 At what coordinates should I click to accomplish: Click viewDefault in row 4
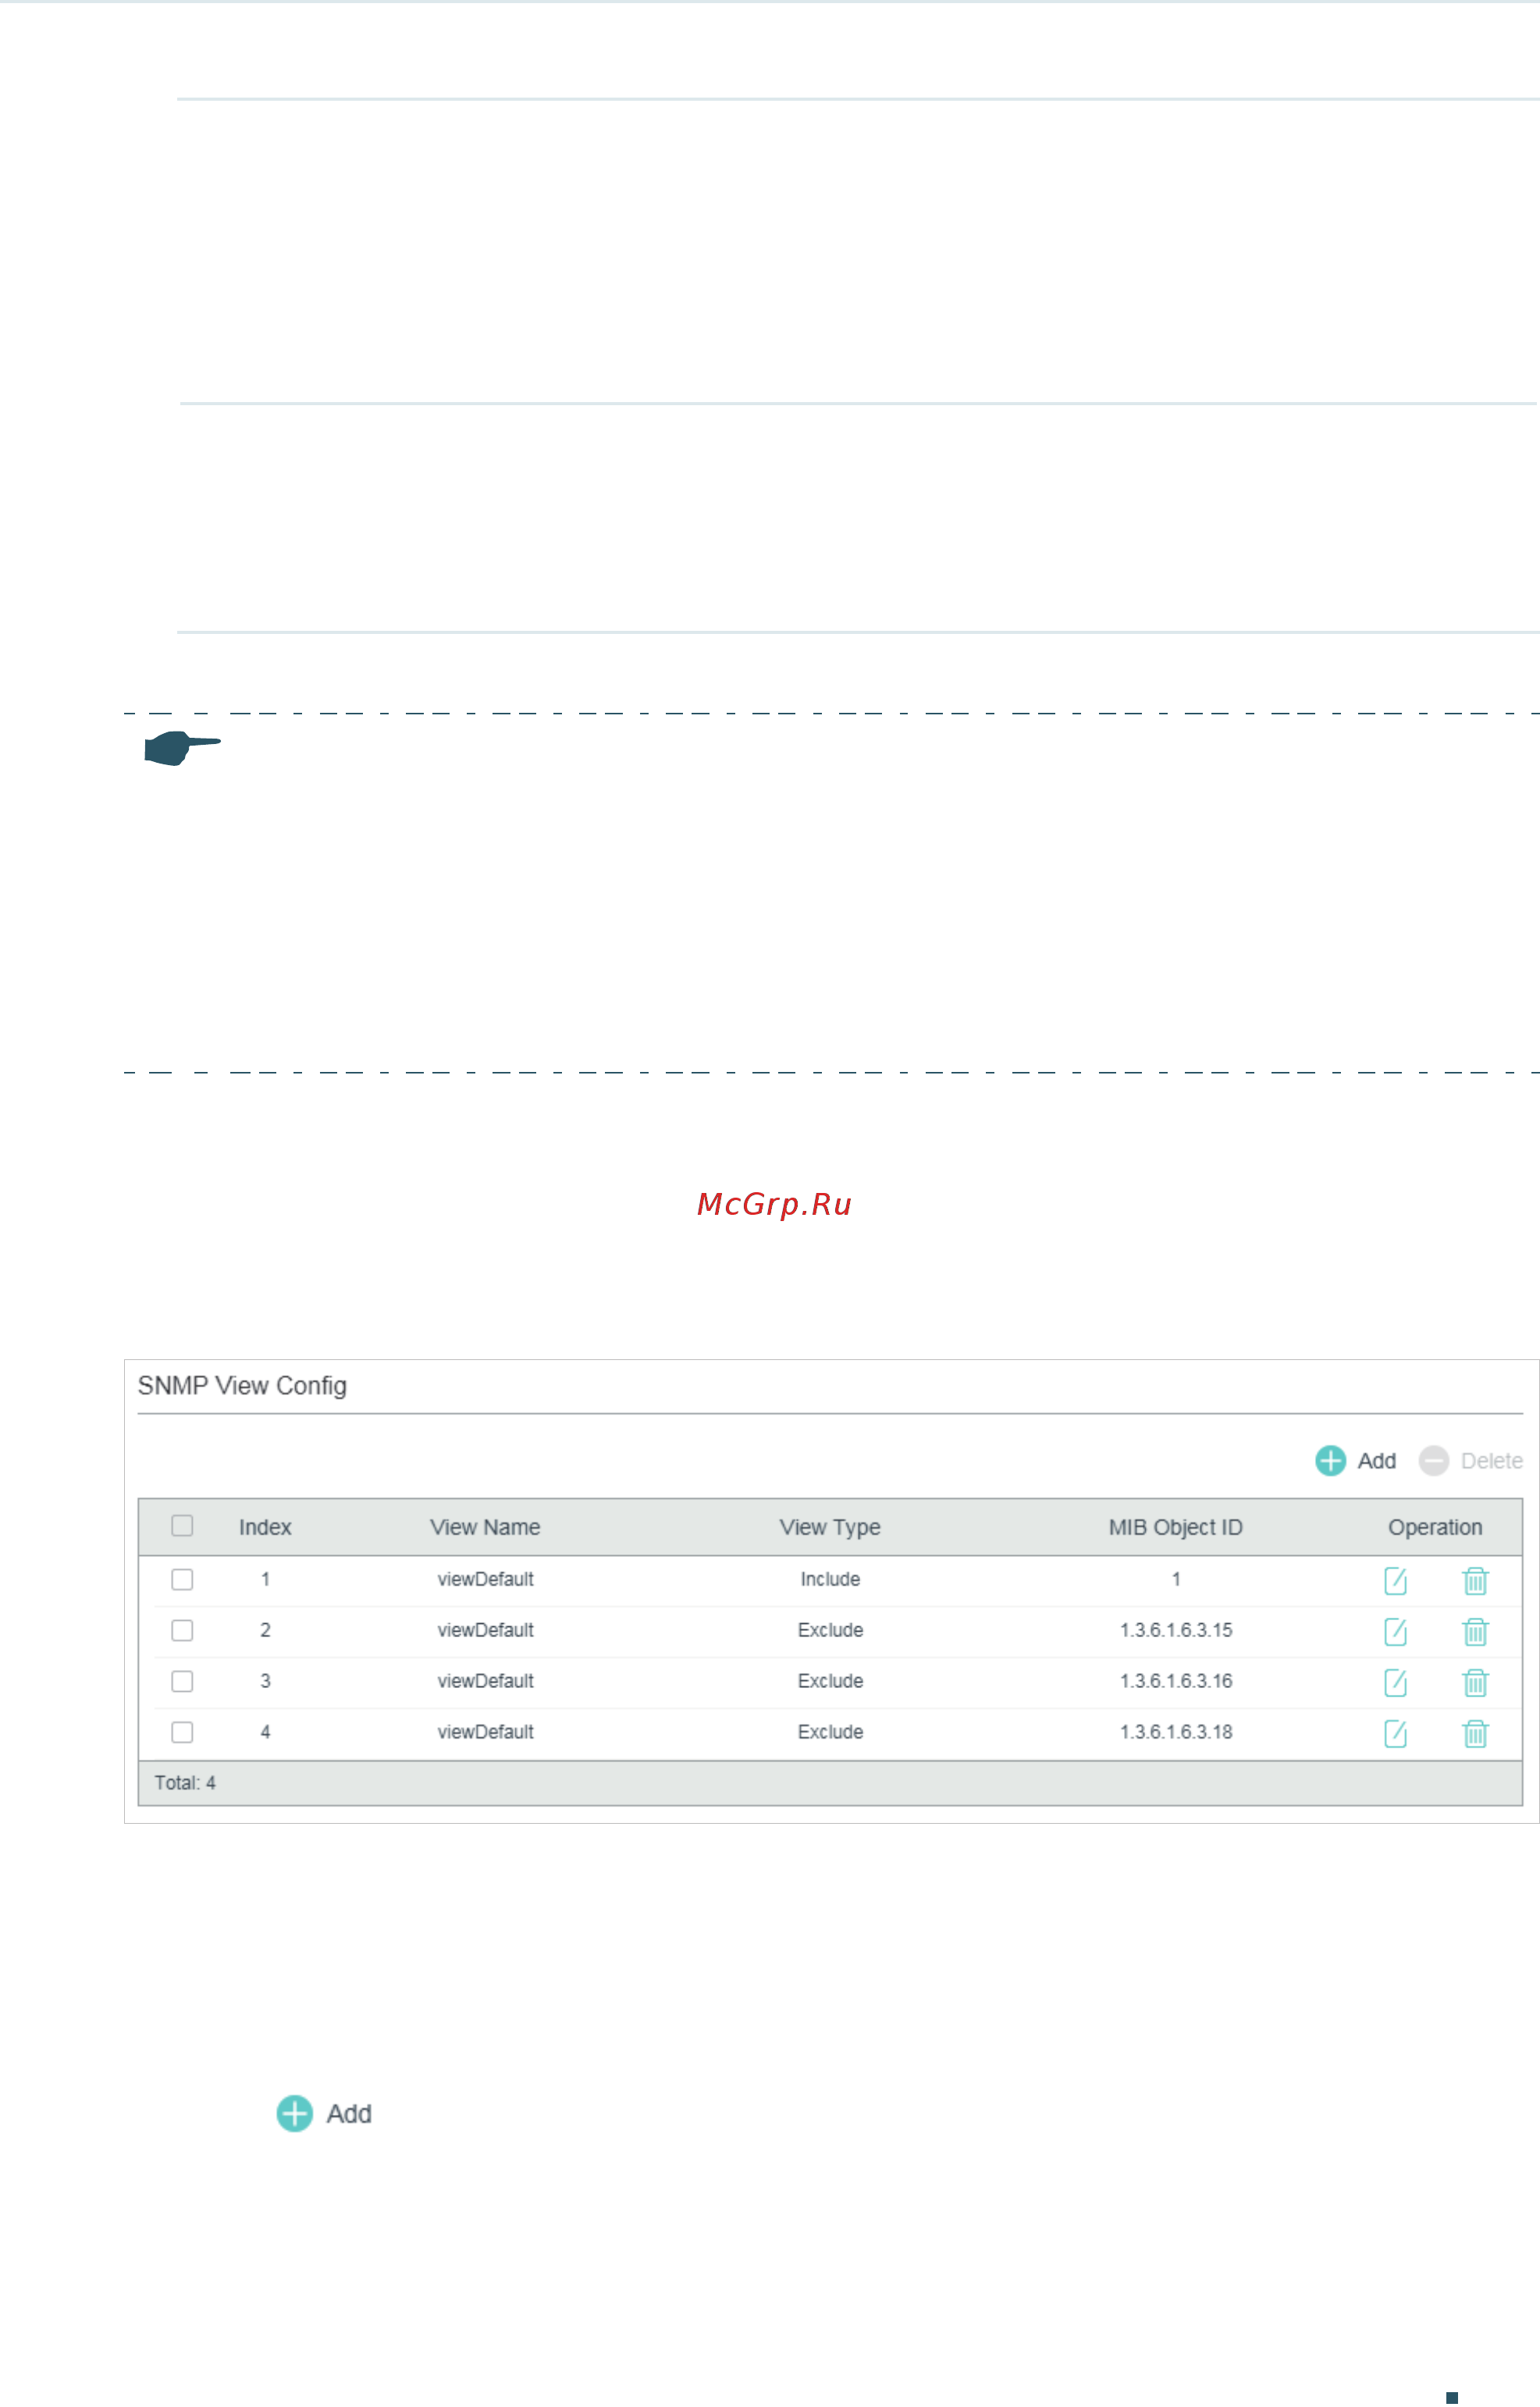click(485, 1733)
